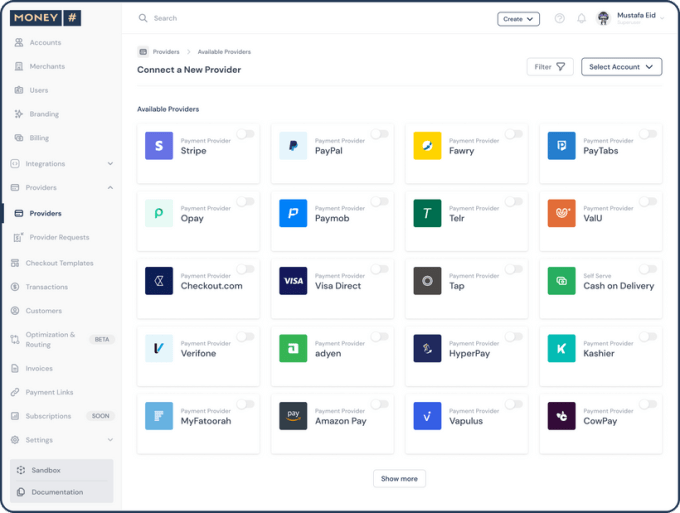This screenshot has height=513, width=680.
Task: Click the Available Providers breadcrumb
Action: tap(224, 52)
